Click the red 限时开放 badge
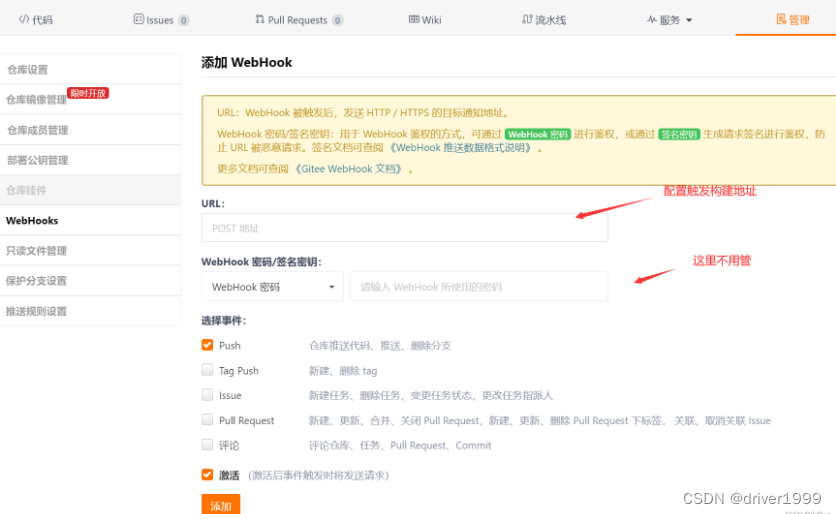 click(x=88, y=93)
